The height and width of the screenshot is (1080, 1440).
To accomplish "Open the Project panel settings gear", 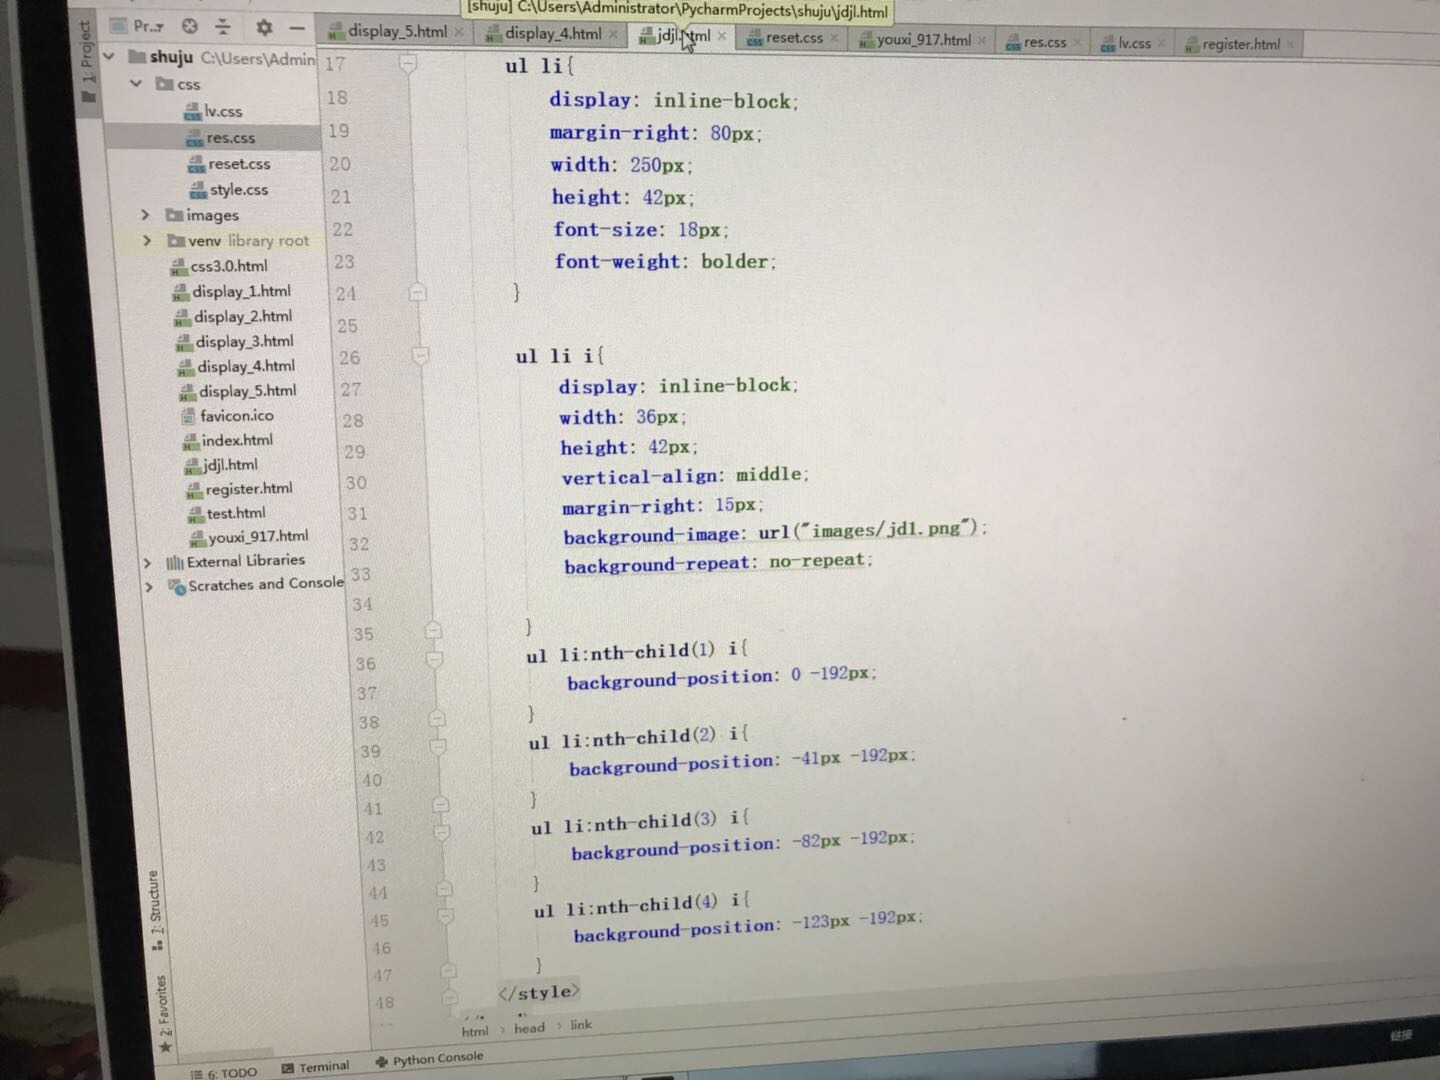I will pyautogui.click(x=264, y=27).
